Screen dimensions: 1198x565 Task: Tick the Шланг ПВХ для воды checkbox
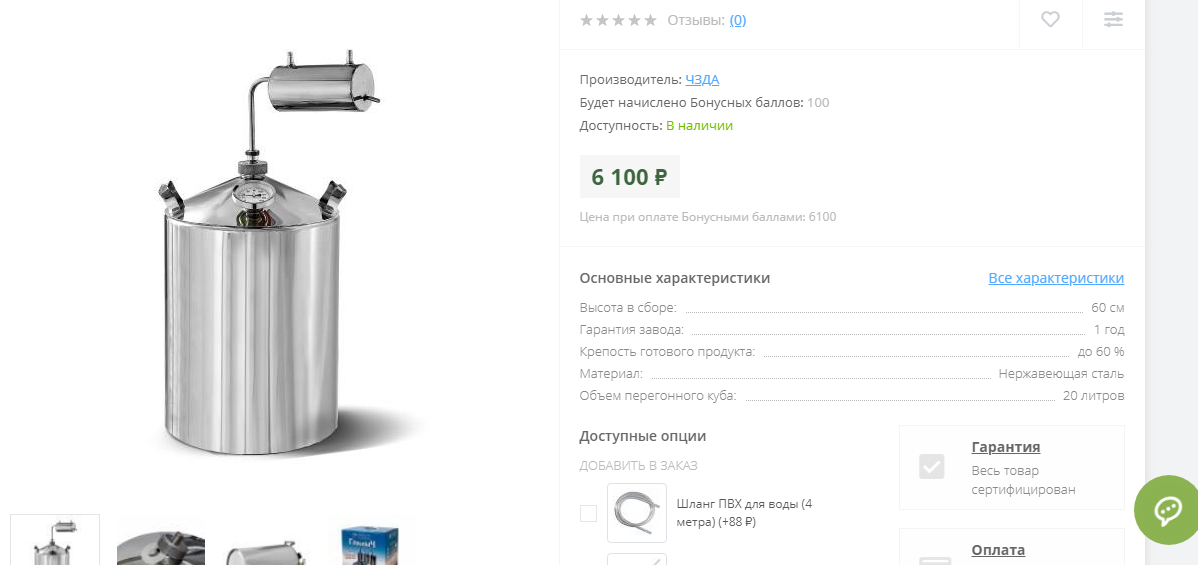(x=588, y=513)
